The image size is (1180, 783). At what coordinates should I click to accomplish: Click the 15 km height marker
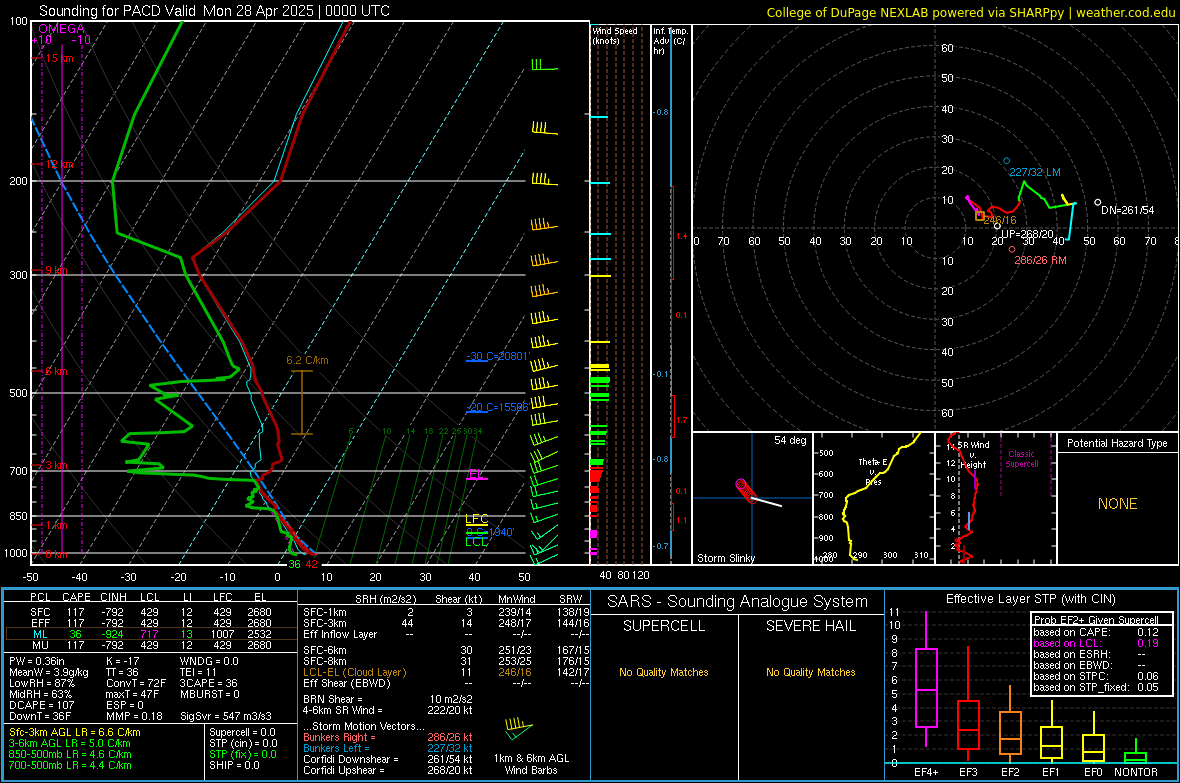click(x=59, y=58)
